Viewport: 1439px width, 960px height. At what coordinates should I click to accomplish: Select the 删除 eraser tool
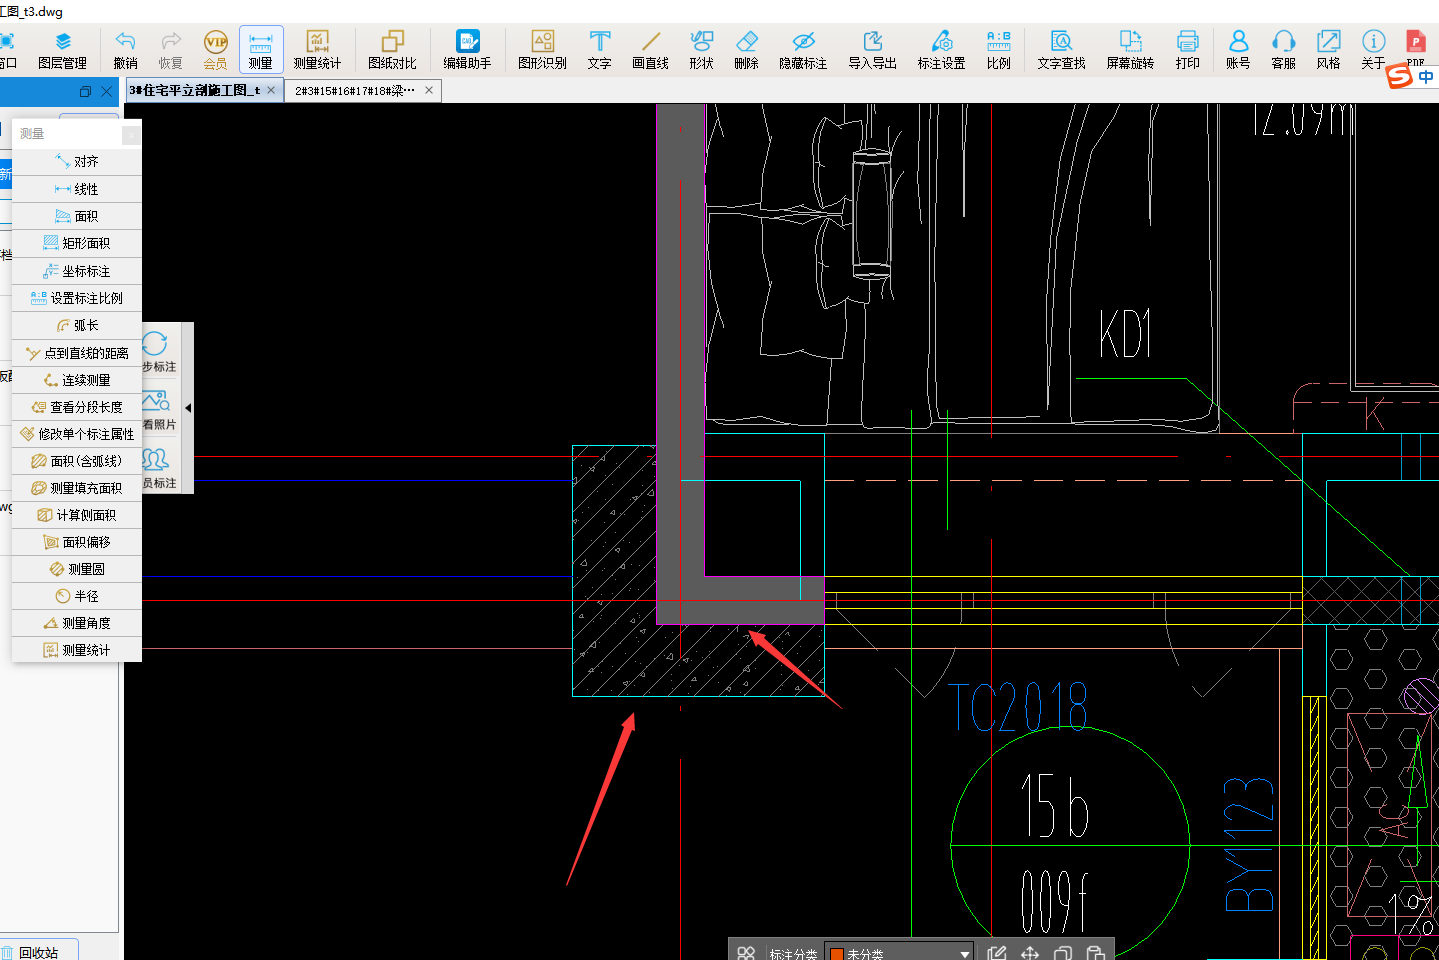point(746,50)
